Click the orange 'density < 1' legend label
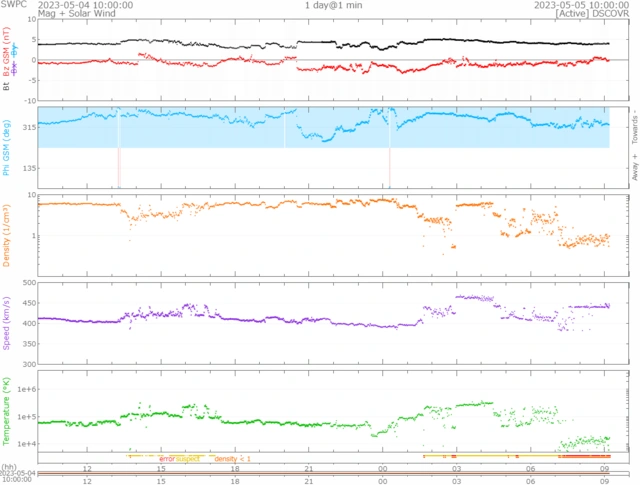The image size is (640, 485). [232, 459]
